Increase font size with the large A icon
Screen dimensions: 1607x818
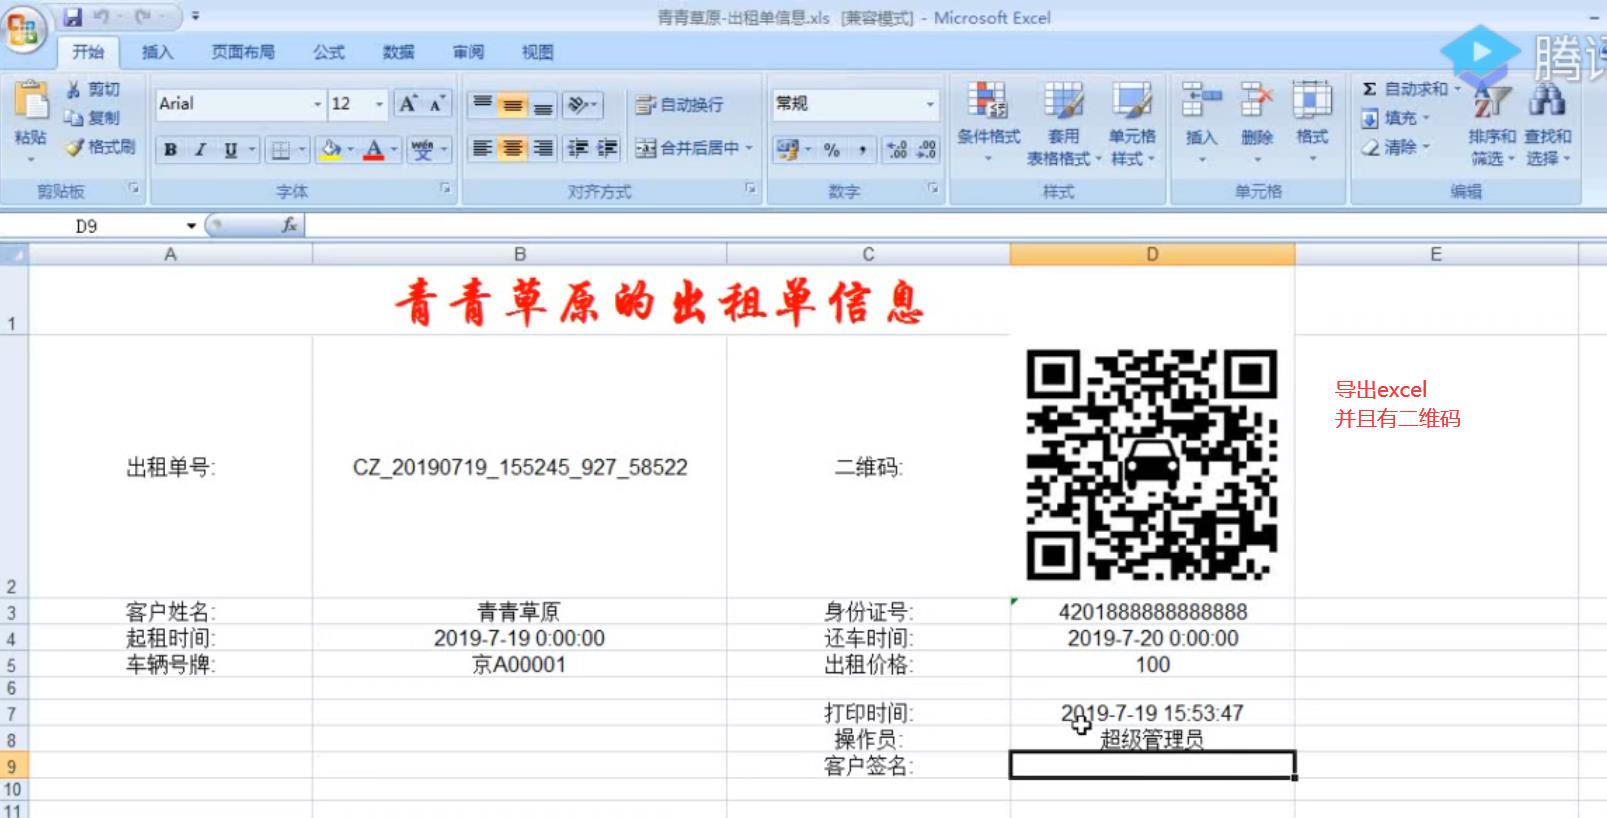pyautogui.click(x=408, y=104)
